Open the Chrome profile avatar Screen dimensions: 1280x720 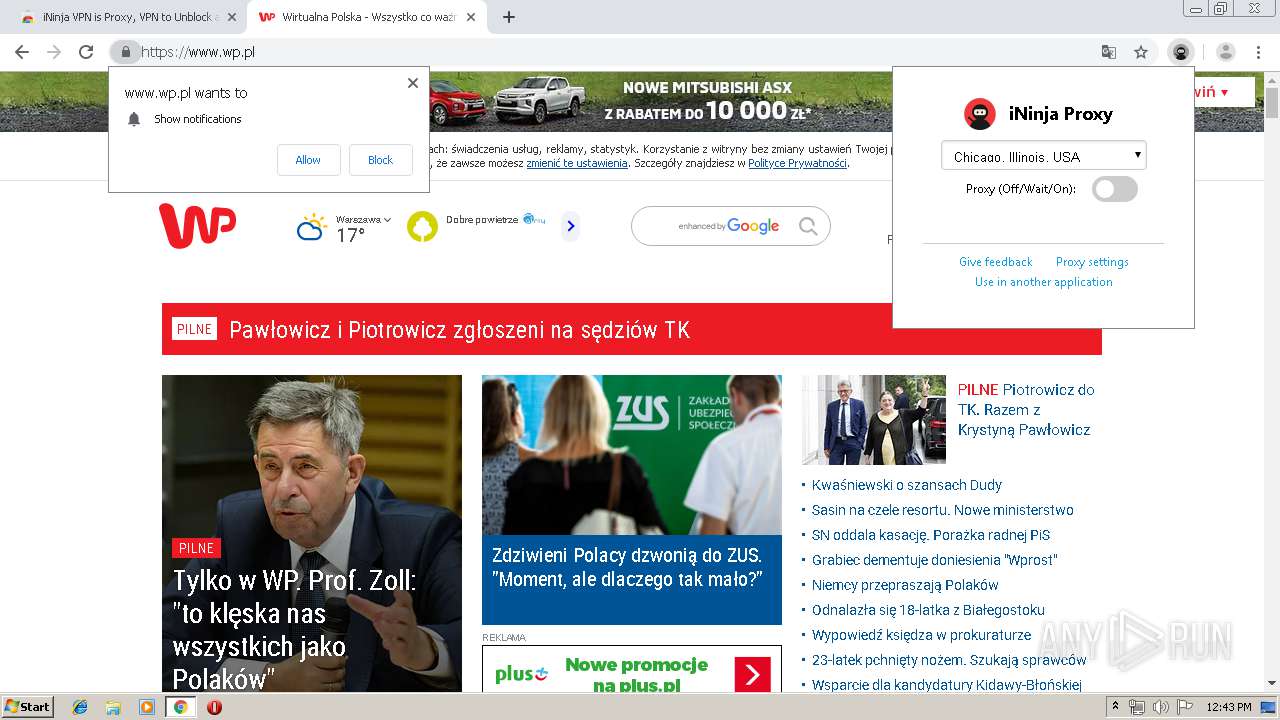click(1226, 52)
